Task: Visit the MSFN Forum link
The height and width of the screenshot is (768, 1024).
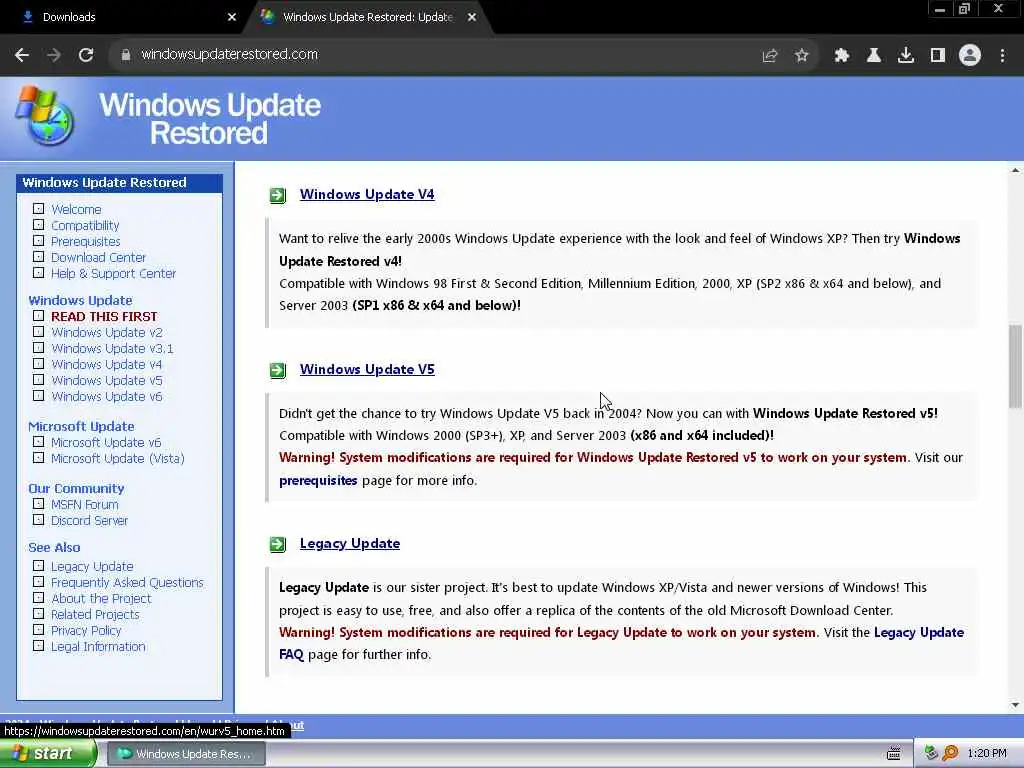Action: (85, 505)
